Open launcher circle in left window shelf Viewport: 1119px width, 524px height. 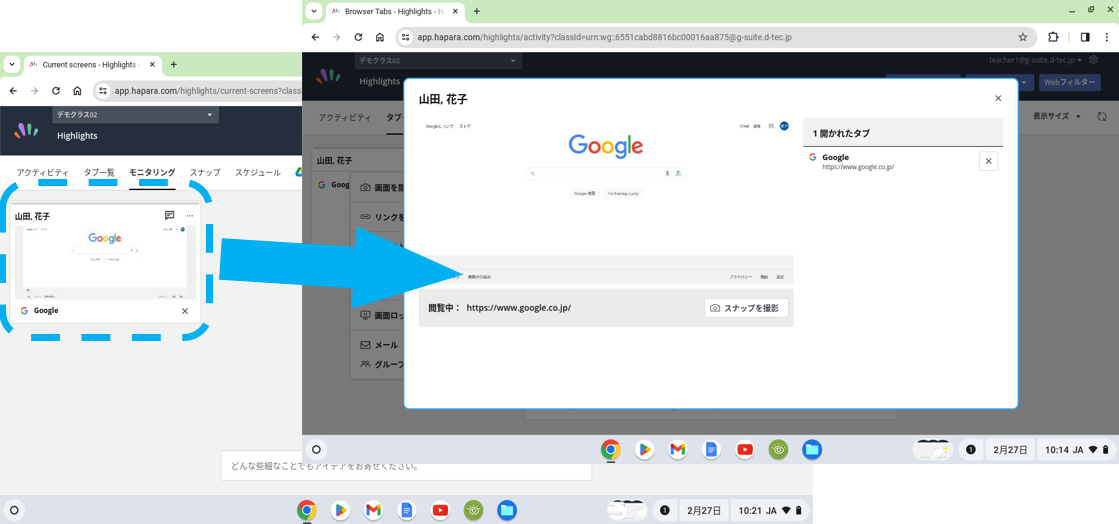point(14,510)
